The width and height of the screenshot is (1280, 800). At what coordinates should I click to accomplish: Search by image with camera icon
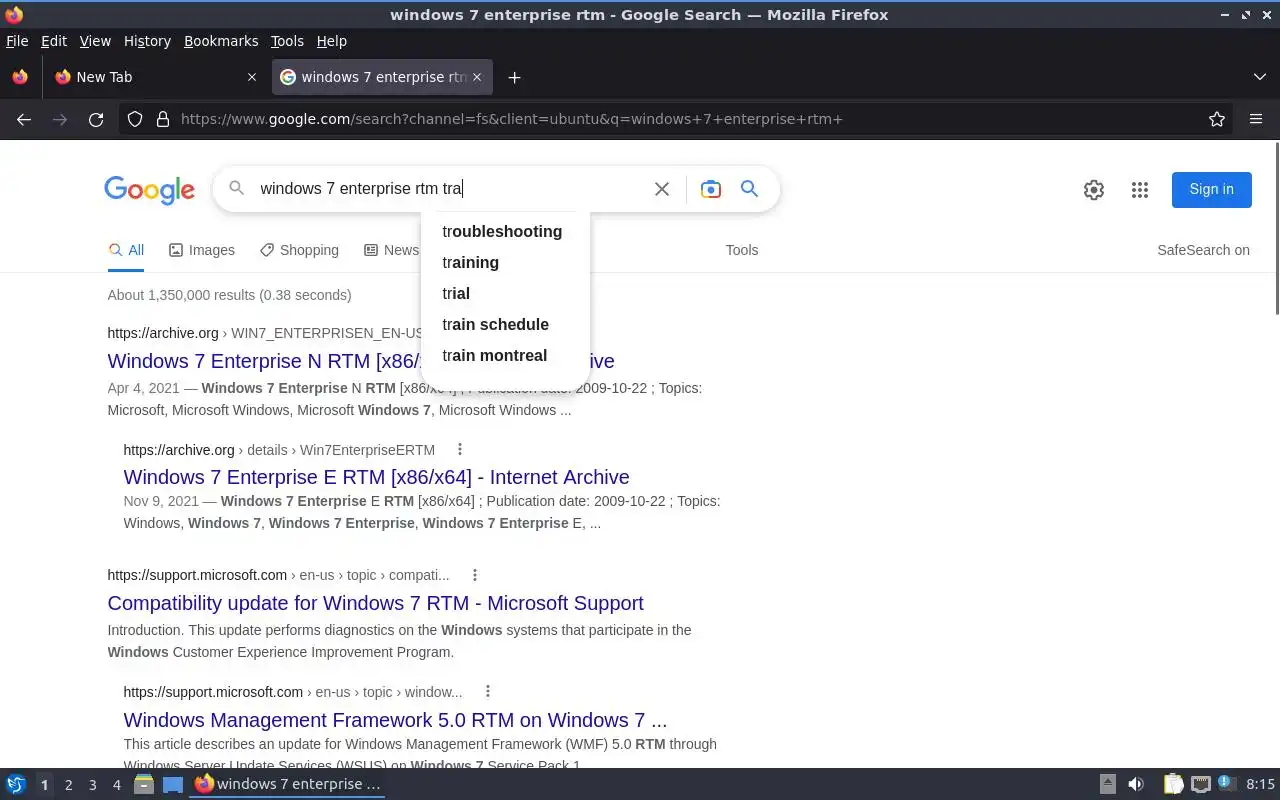(711, 189)
